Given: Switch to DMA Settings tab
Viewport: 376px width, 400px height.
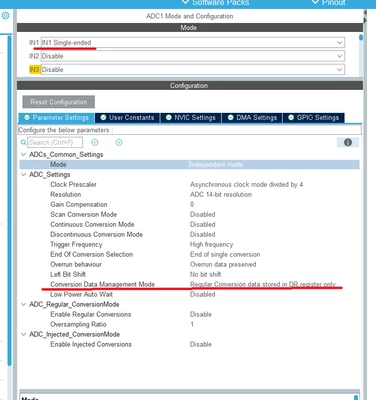Looking at the screenshot, I should (252, 118).
